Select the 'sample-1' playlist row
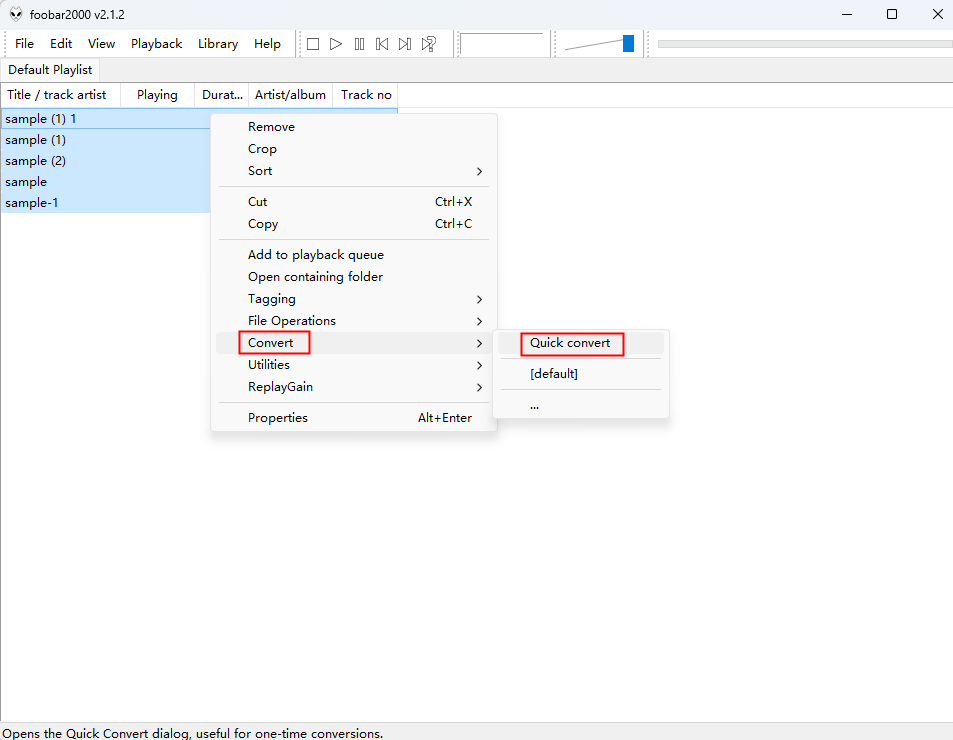This screenshot has width=953, height=740. coord(106,203)
